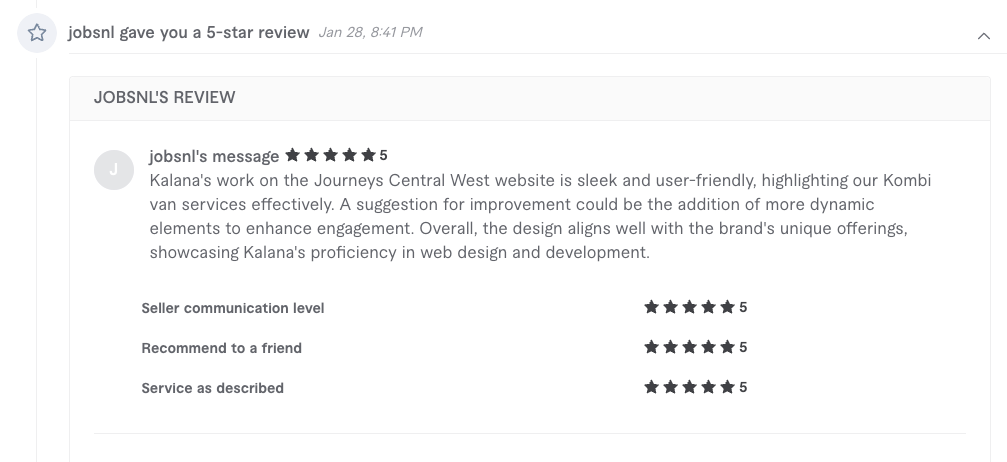Click the review message paragraph text
This screenshot has width=1007, height=462.
540,216
